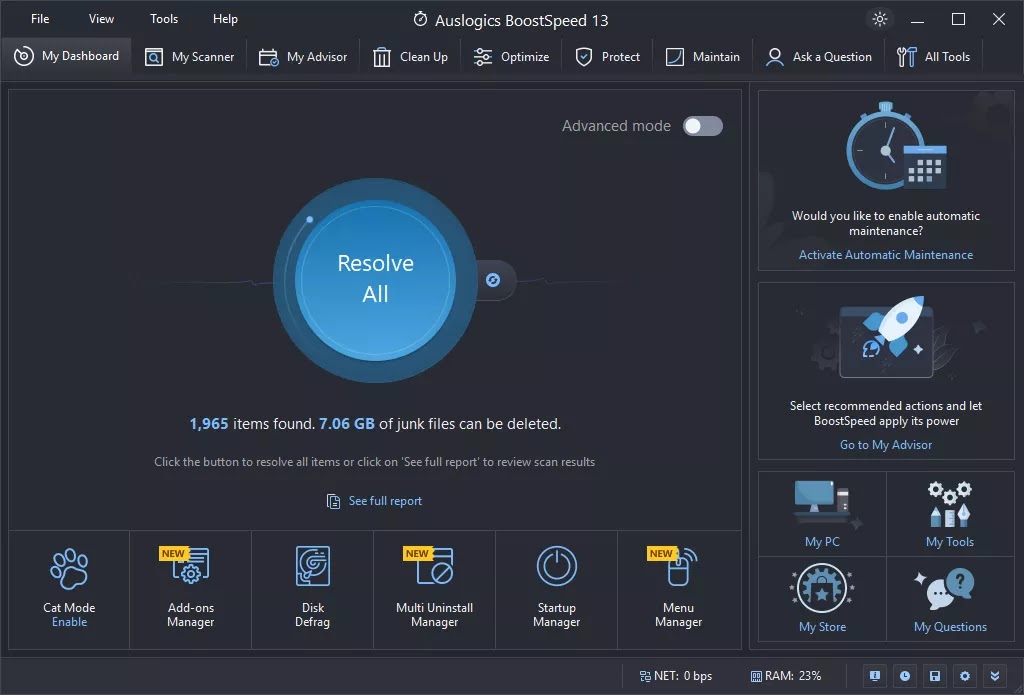The height and width of the screenshot is (695, 1024).
Task: Open BoostSpeed settings from the status bar
Action: pyautogui.click(x=964, y=676)
